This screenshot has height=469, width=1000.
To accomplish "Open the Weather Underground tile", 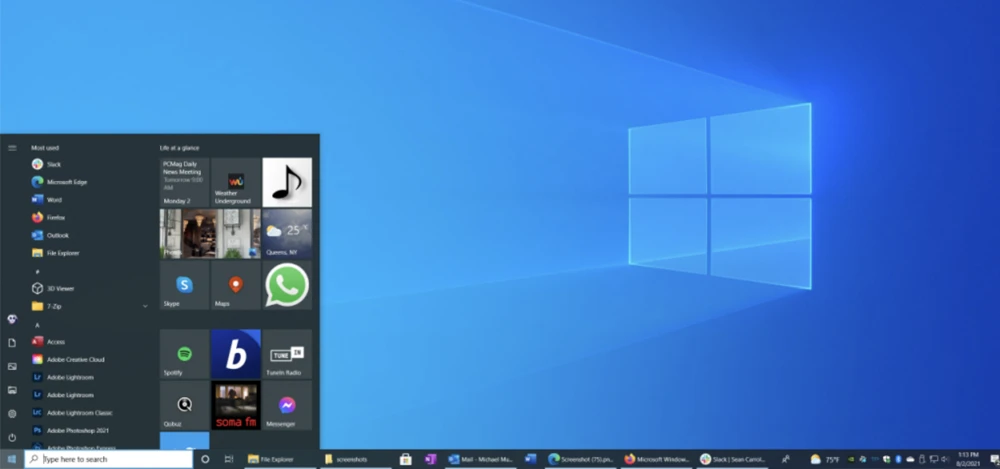I will tap(236, 182).
